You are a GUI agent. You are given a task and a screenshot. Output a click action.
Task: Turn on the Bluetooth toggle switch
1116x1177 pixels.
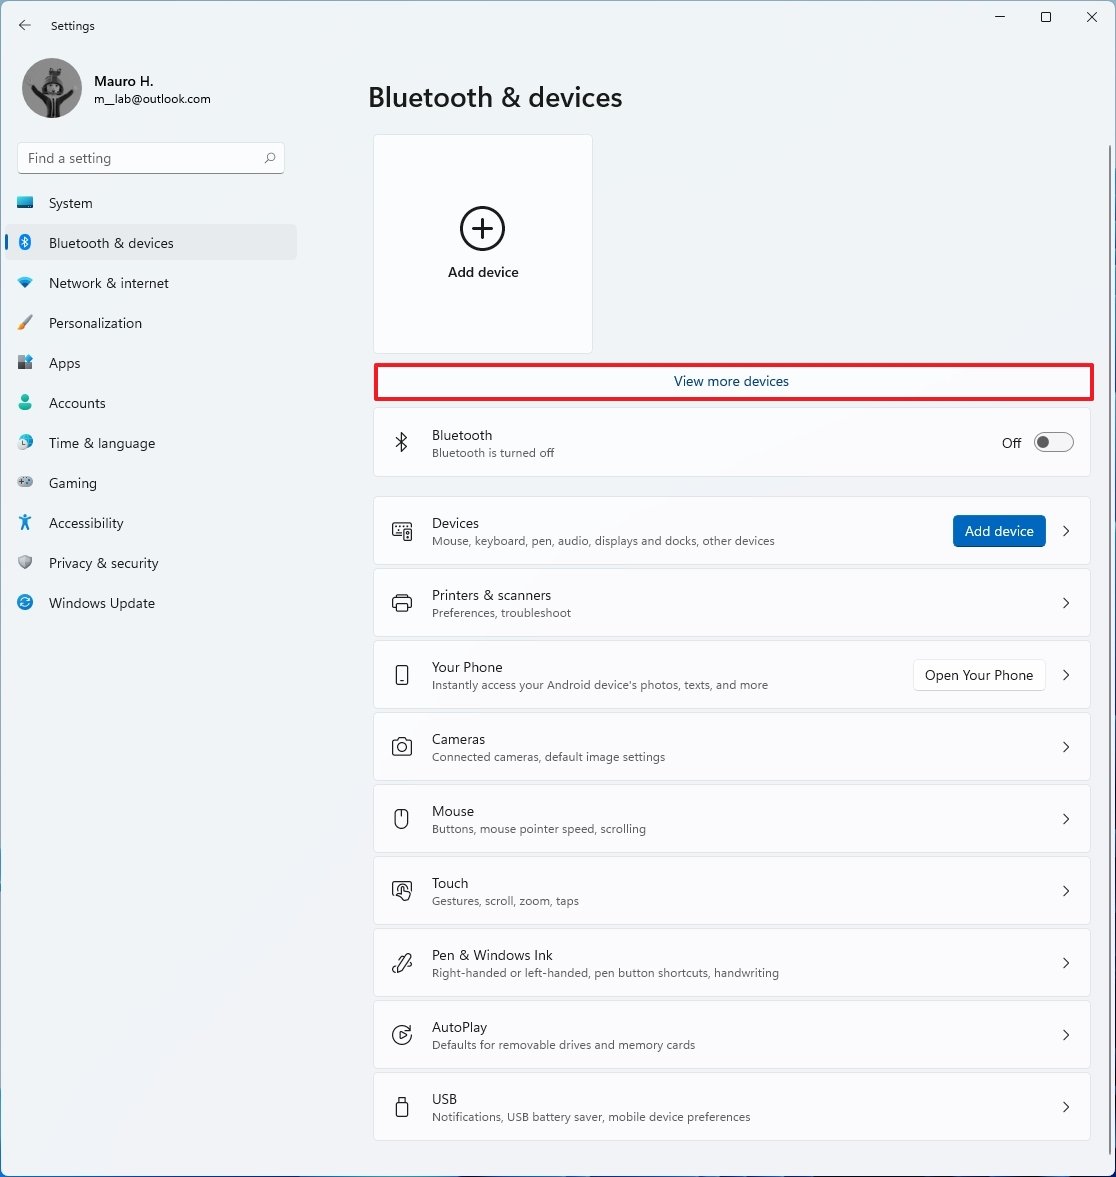click(1053, 442)
